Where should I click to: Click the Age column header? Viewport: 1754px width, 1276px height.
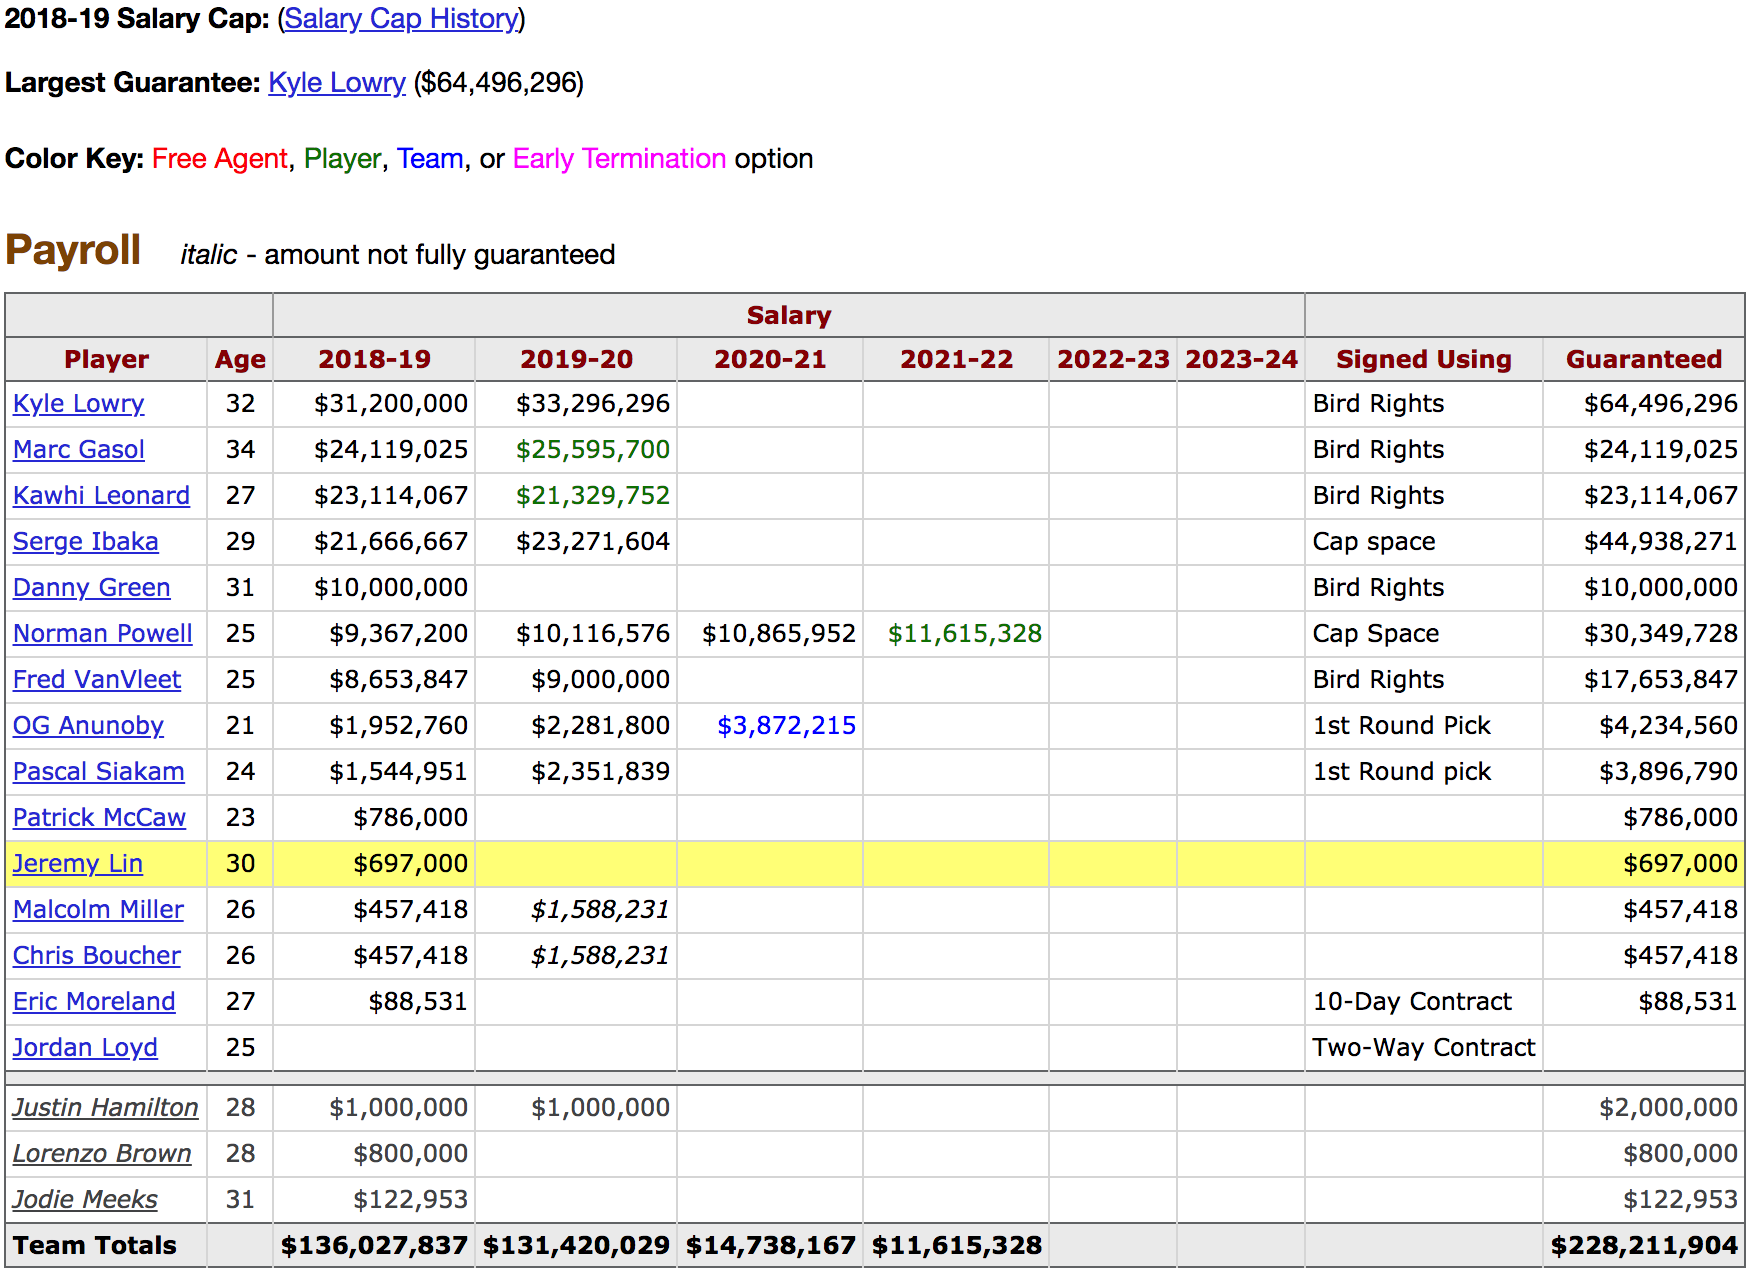[x=240, y=360]
